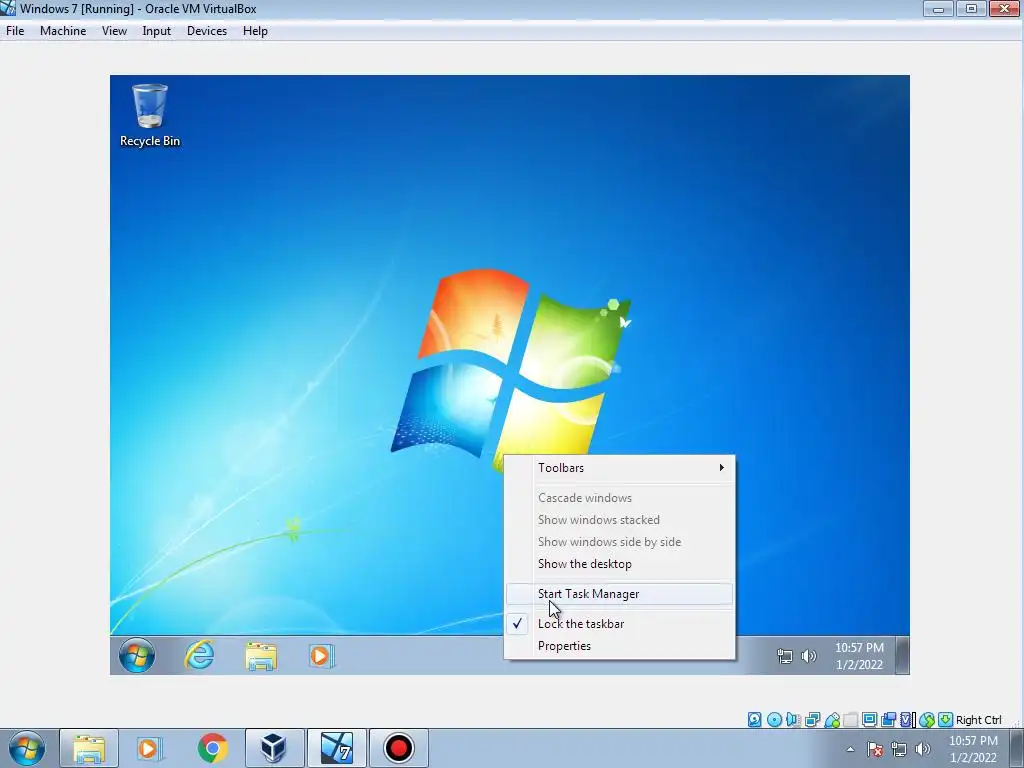This screenshot has width=1024, height=768.
Task: Click VirtualBox hard disk activity indicator
Action: click(754, 720)
